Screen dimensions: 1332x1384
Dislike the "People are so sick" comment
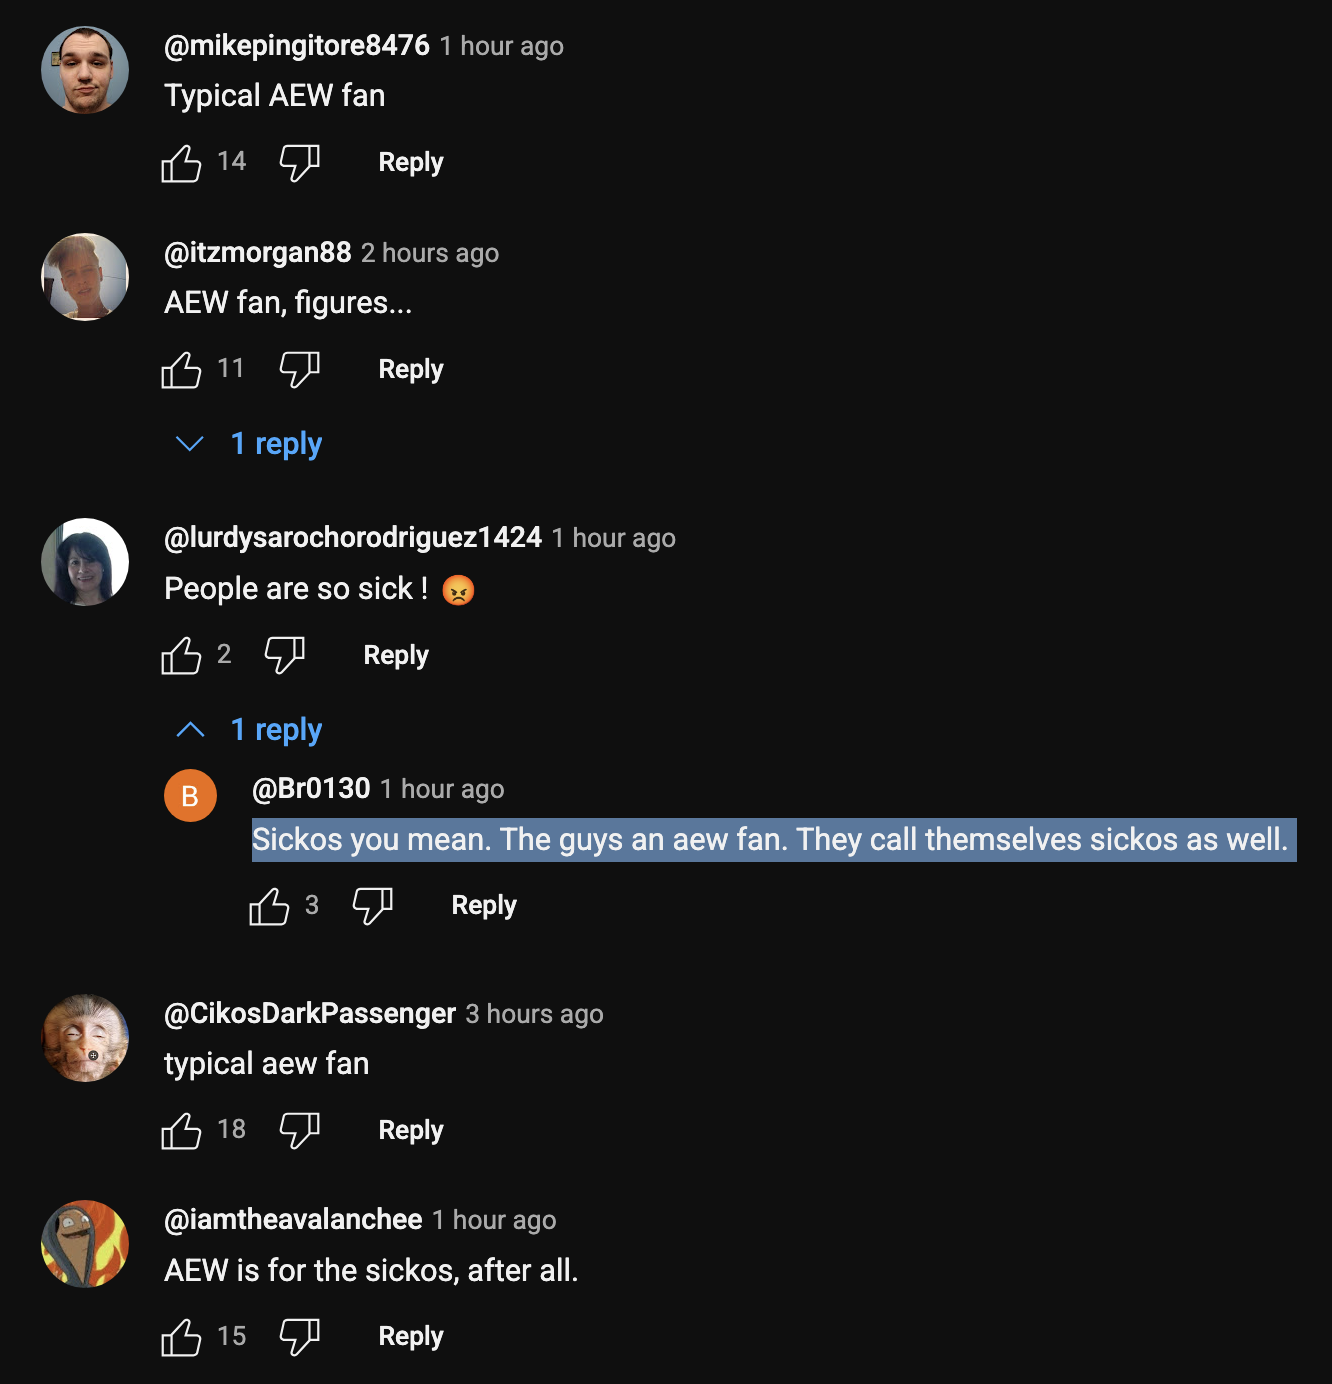point(284,655)
